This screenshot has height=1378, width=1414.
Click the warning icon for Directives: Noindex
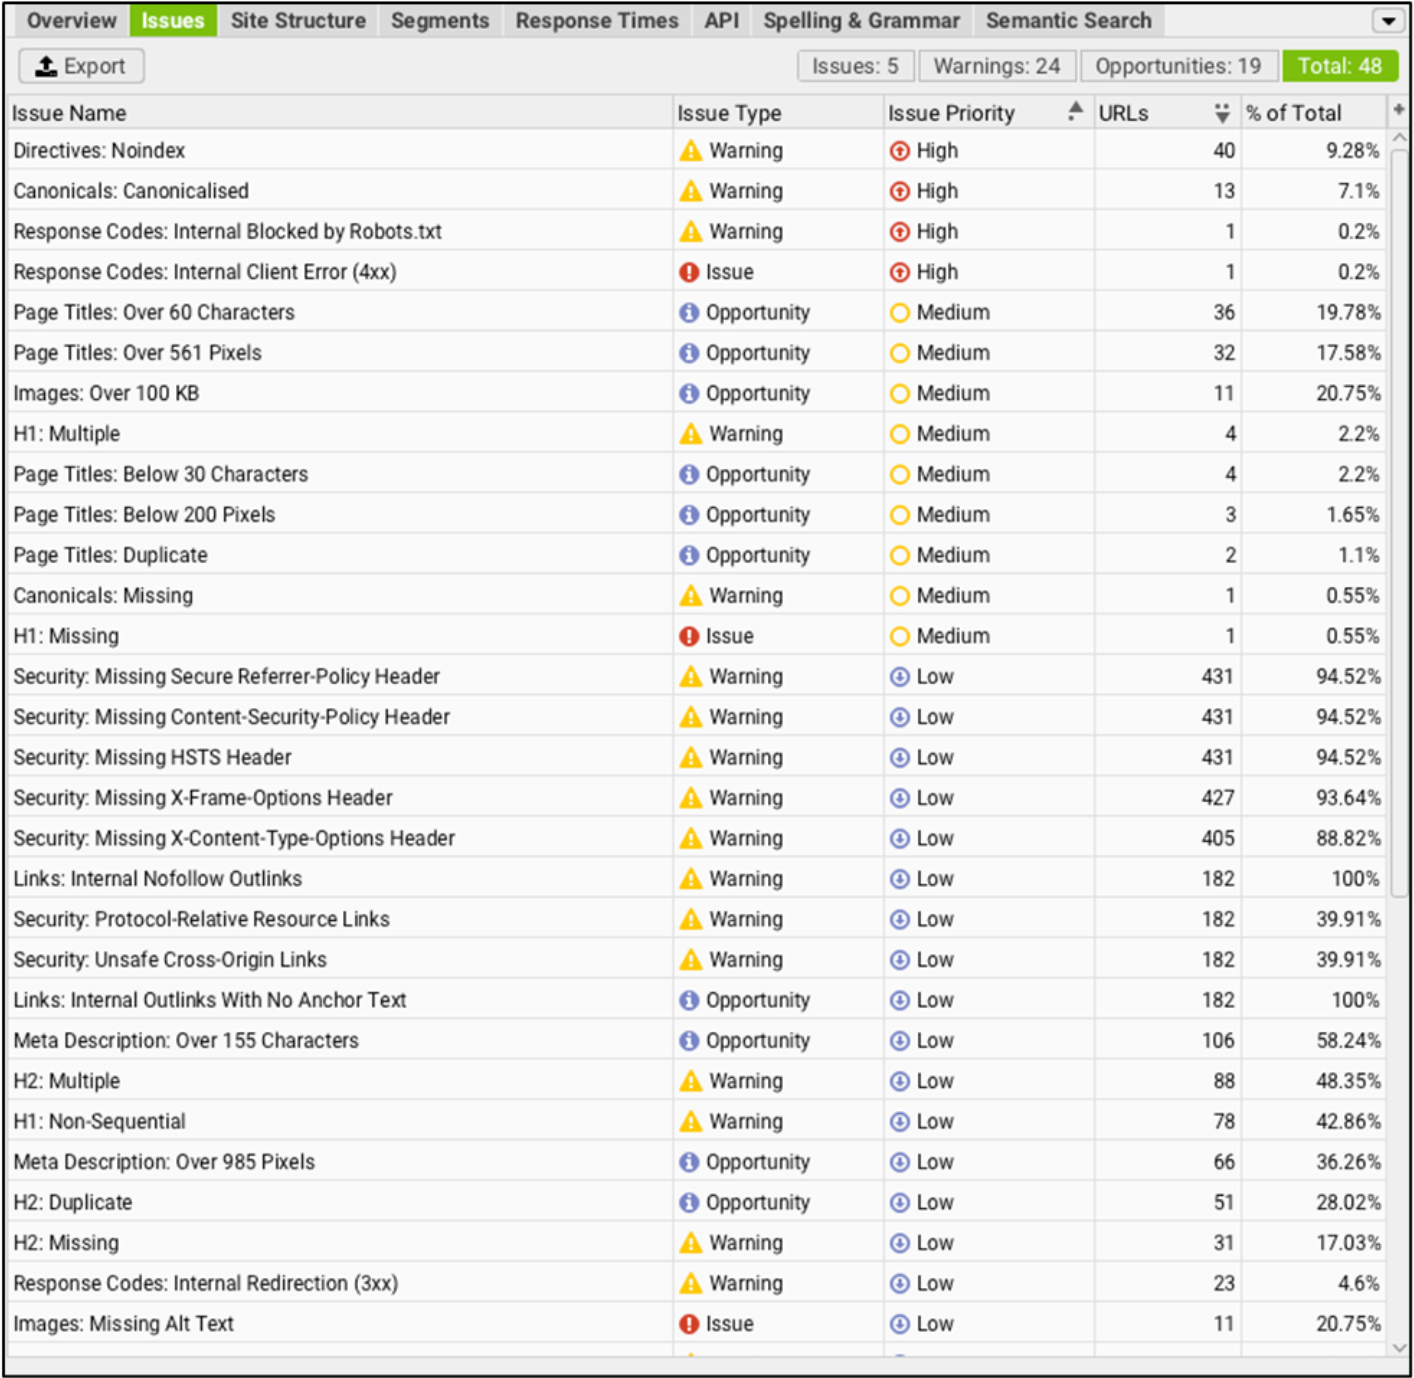click(x=691, y=151)
